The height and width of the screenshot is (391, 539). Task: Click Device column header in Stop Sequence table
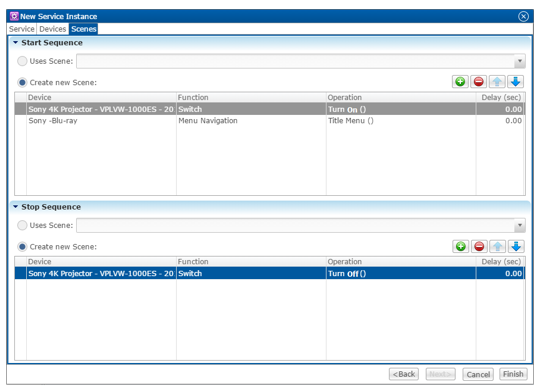[x=101, y=262]
